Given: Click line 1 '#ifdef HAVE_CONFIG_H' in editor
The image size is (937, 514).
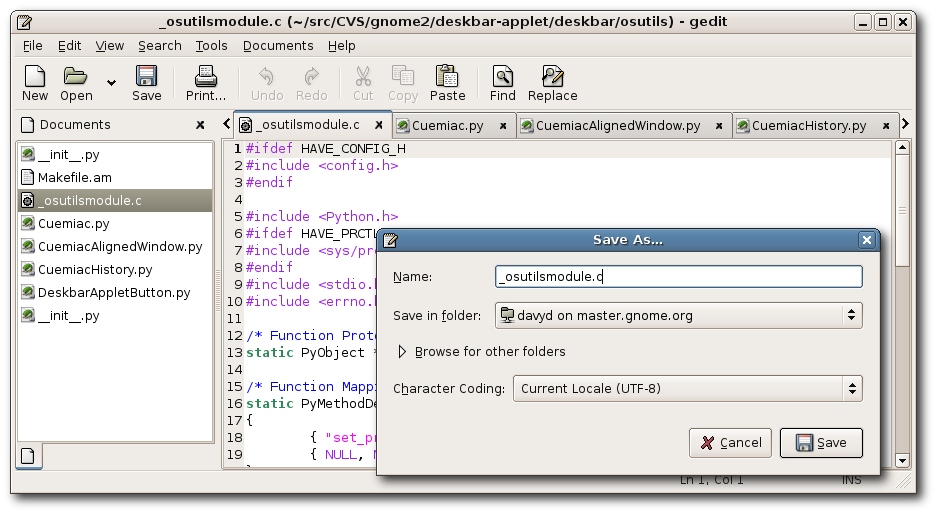Looking at the screenshot, I should coord(326,148).
